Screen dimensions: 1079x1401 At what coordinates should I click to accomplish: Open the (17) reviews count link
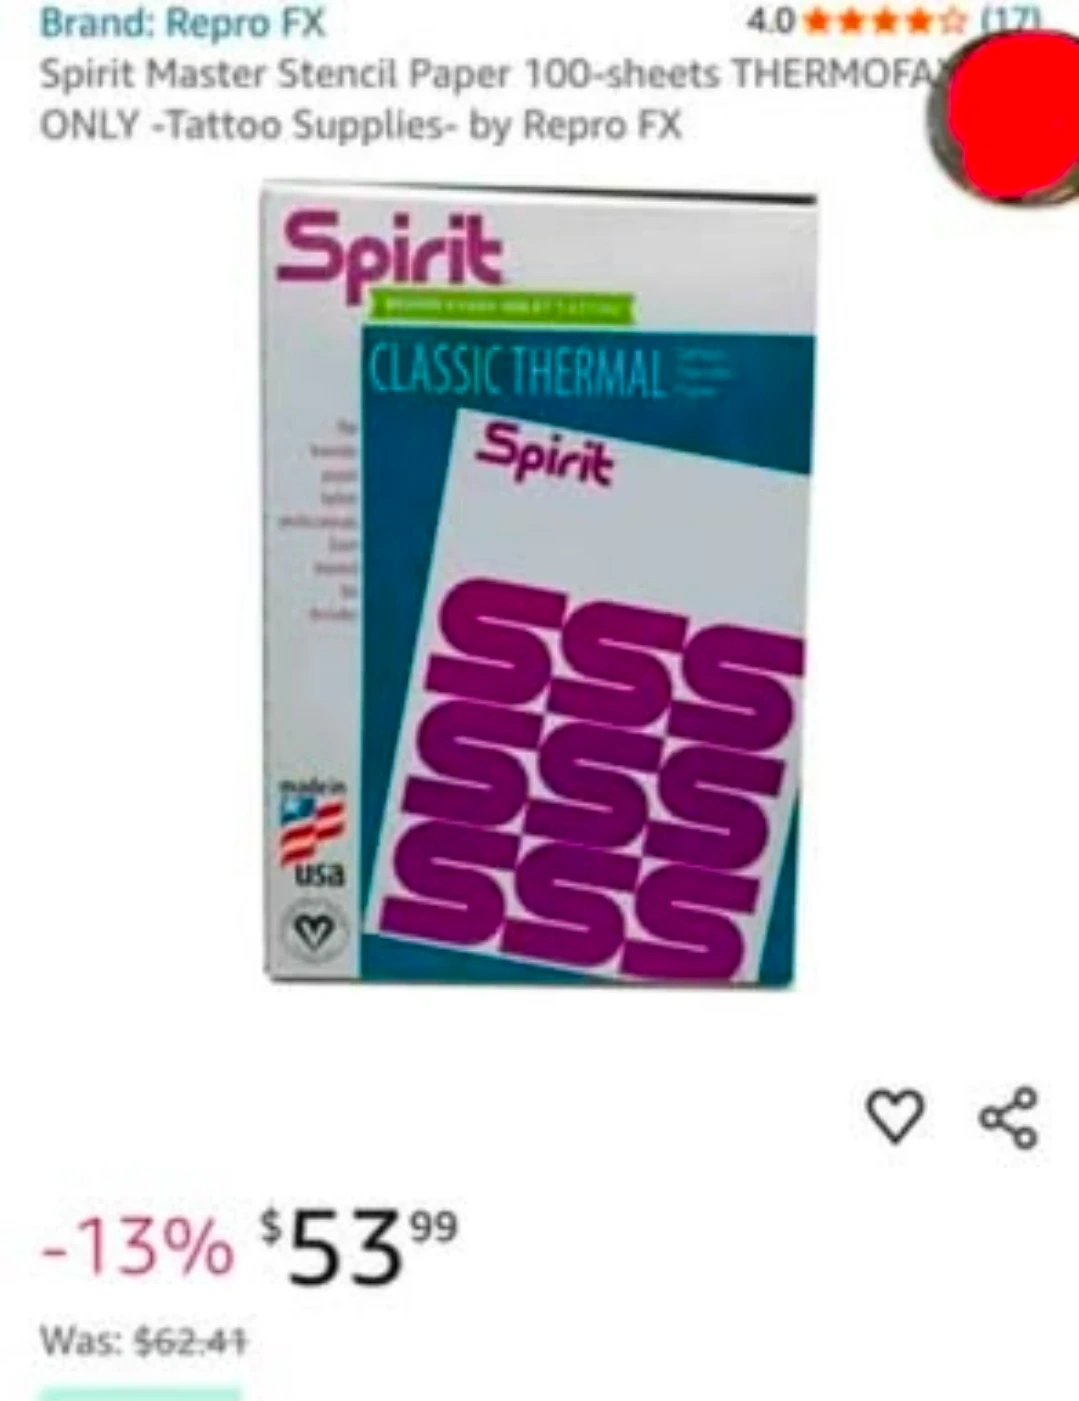[1009, 18]
